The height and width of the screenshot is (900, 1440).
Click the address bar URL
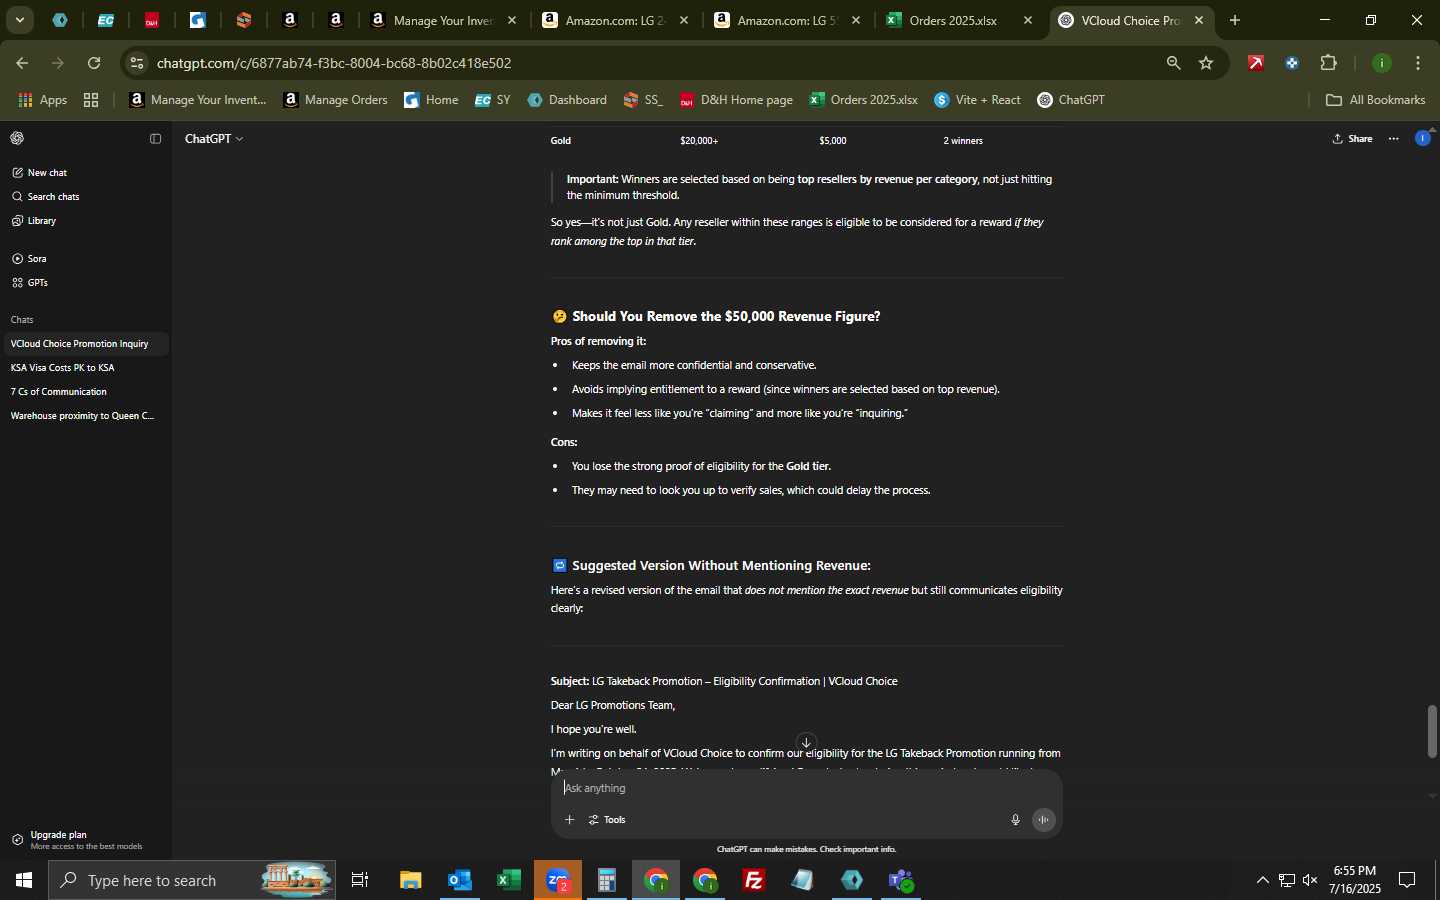pos(334,63)
